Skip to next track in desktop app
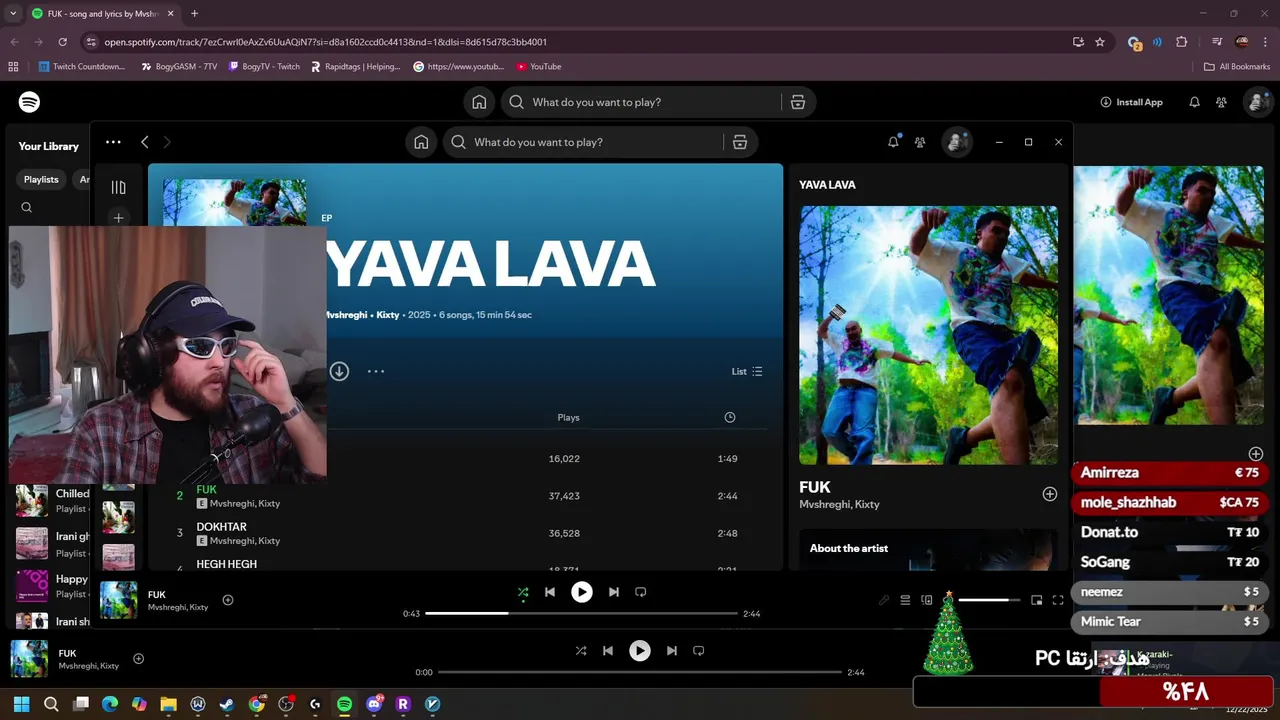This screenshot has width=1280, height=720. (x=614, y=592)
